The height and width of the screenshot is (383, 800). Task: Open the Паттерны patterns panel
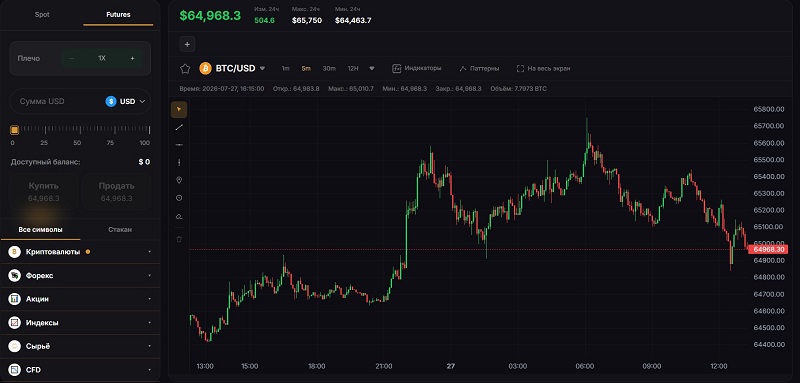point(479,68)
